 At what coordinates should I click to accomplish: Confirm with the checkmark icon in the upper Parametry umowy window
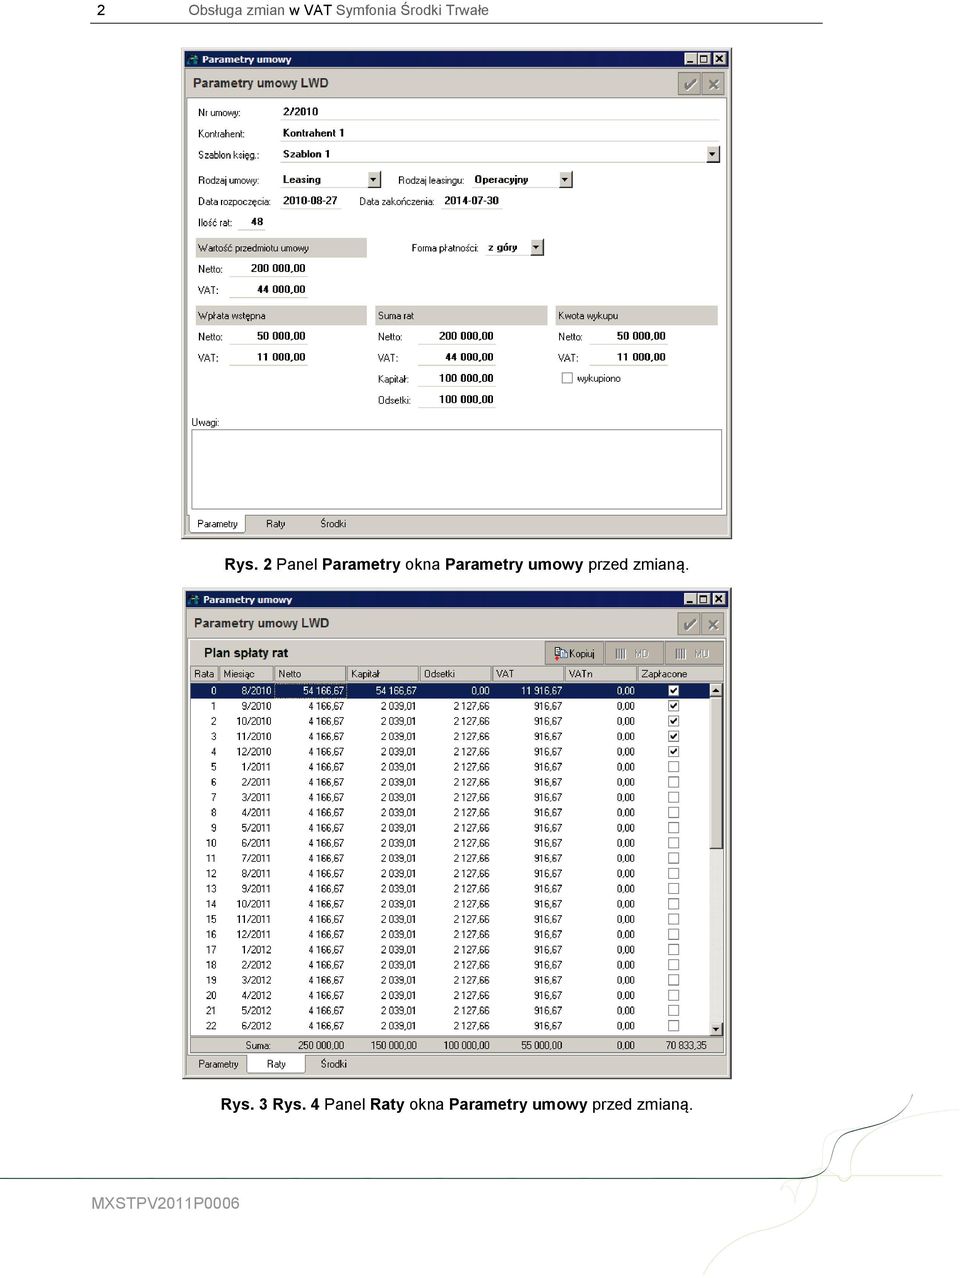[689, 84]
